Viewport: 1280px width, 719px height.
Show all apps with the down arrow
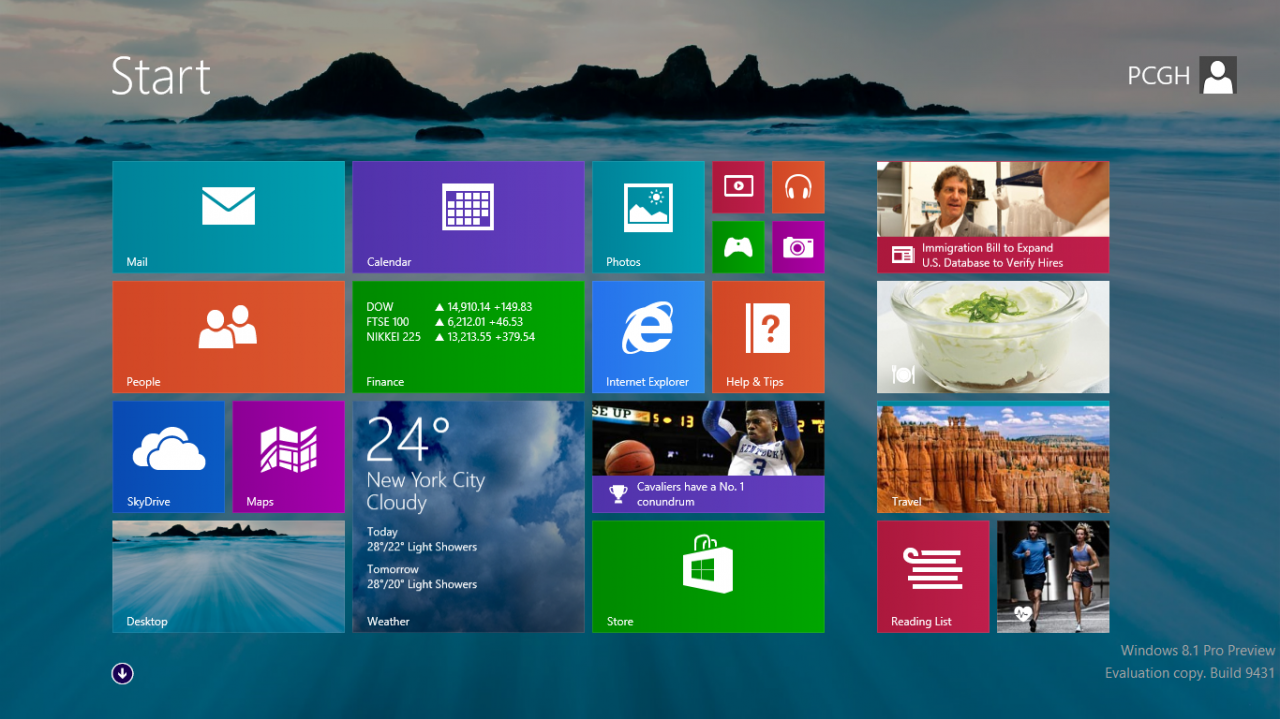pyautogui.click(x=122, y=674)
